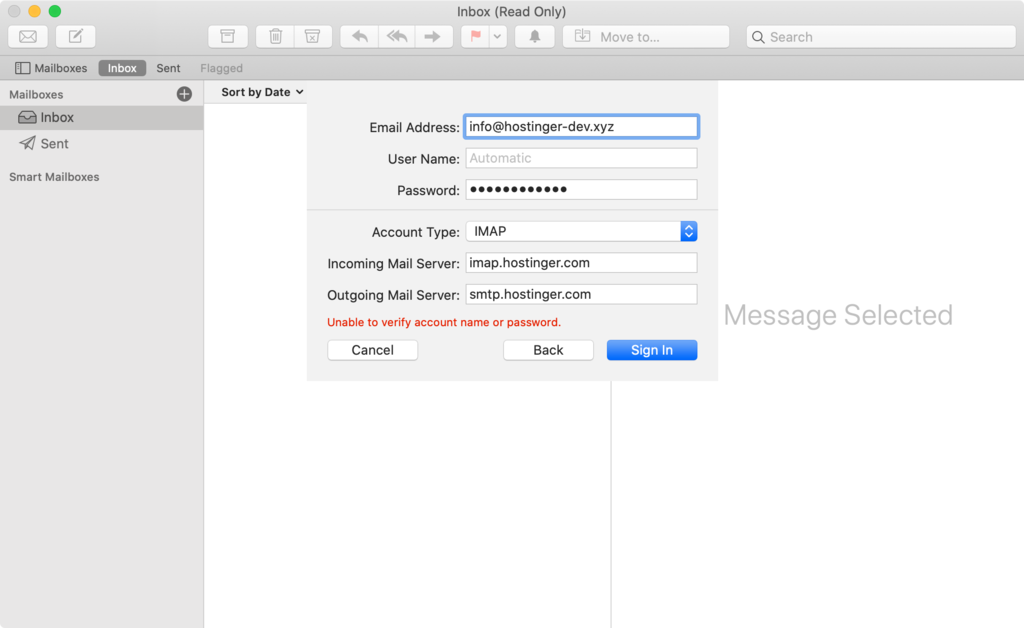Image resolution: width=1024 pixels, height=628 pixels.
Task: Cancel the account setup
Action: (x=372, y=349)
